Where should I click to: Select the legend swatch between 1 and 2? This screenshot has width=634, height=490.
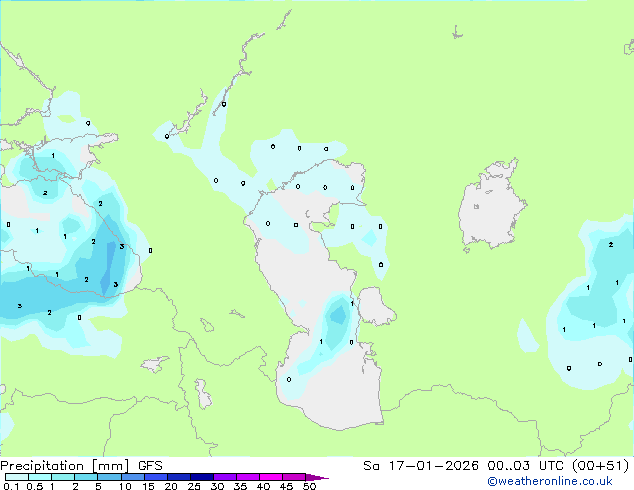pos(63,477)
